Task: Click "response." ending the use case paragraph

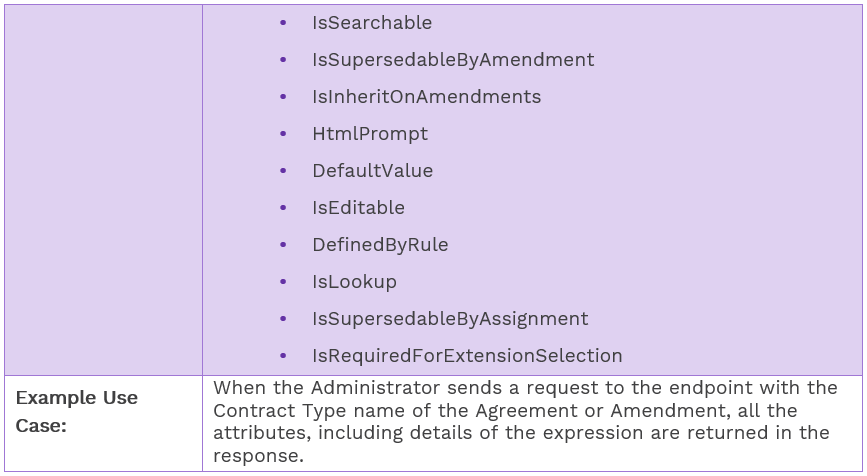Action: pyautogui.click(x=259, y=455)
